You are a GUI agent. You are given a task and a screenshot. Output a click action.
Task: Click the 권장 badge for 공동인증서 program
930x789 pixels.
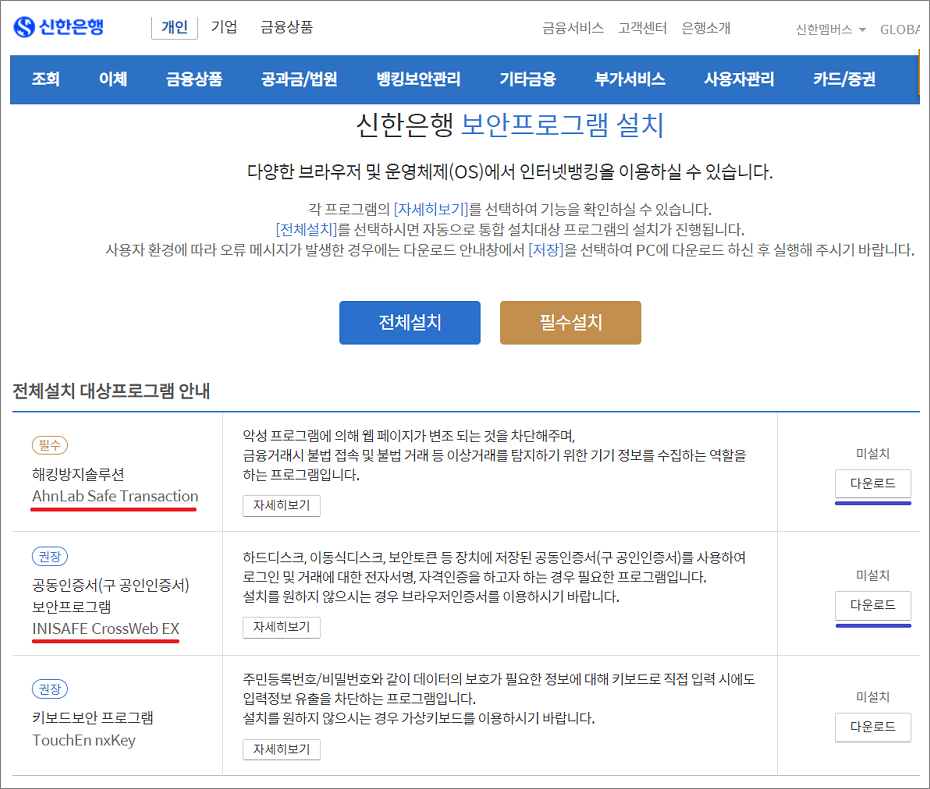50,556
